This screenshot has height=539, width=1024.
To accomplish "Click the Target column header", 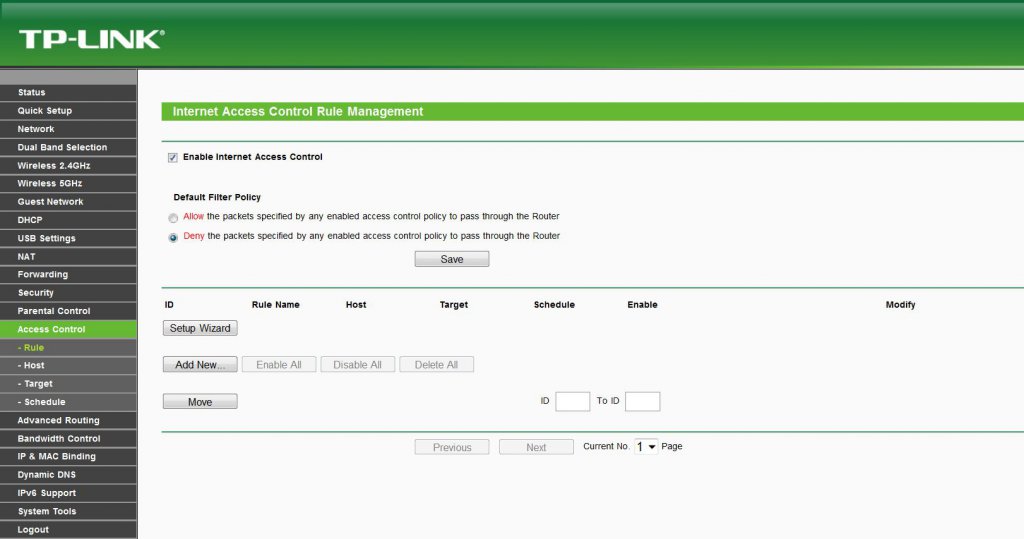I will click(454, 304).
